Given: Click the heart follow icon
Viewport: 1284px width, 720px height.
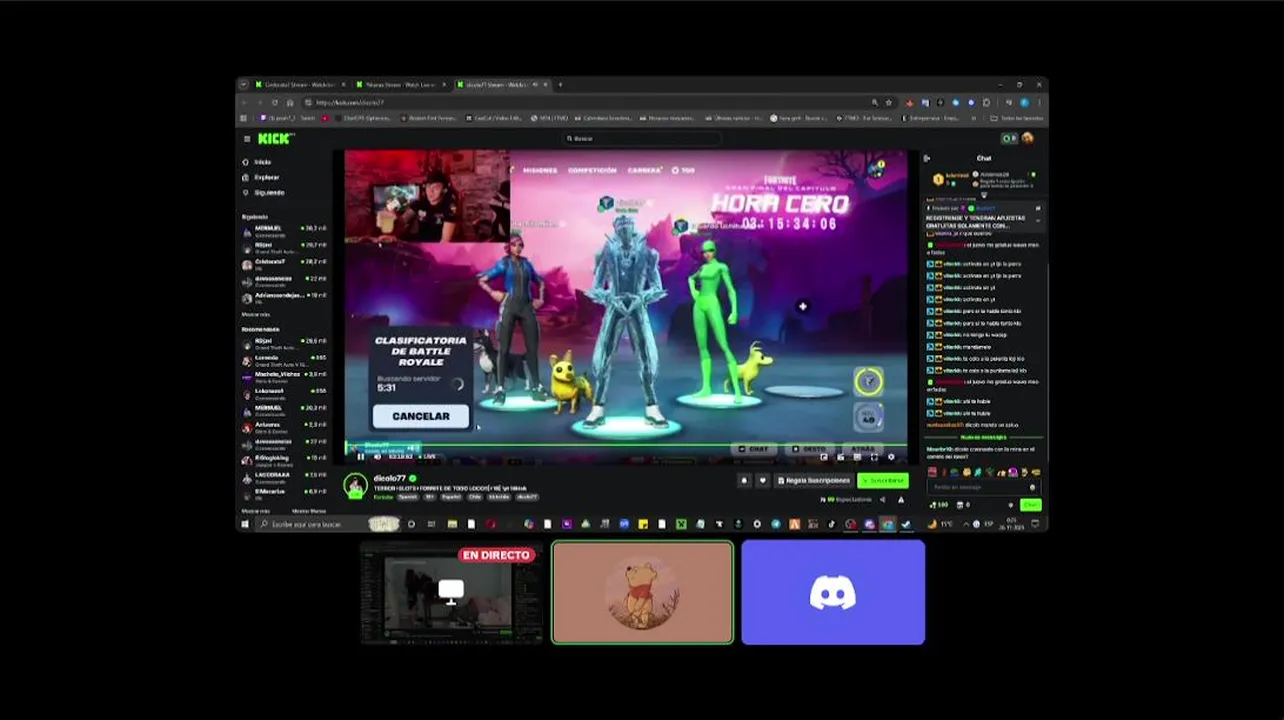Looking at the screenshot, I should tap(762, 481).
